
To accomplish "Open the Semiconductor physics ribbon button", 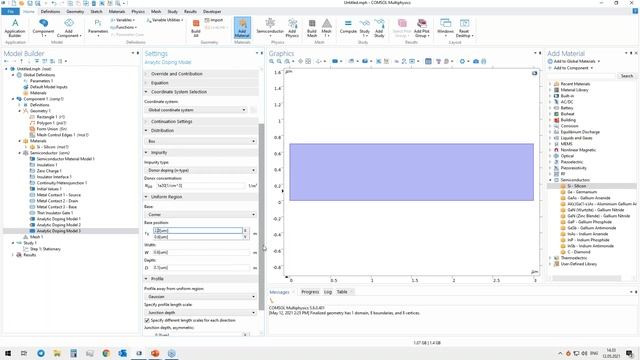I will [x=270, y=28].
